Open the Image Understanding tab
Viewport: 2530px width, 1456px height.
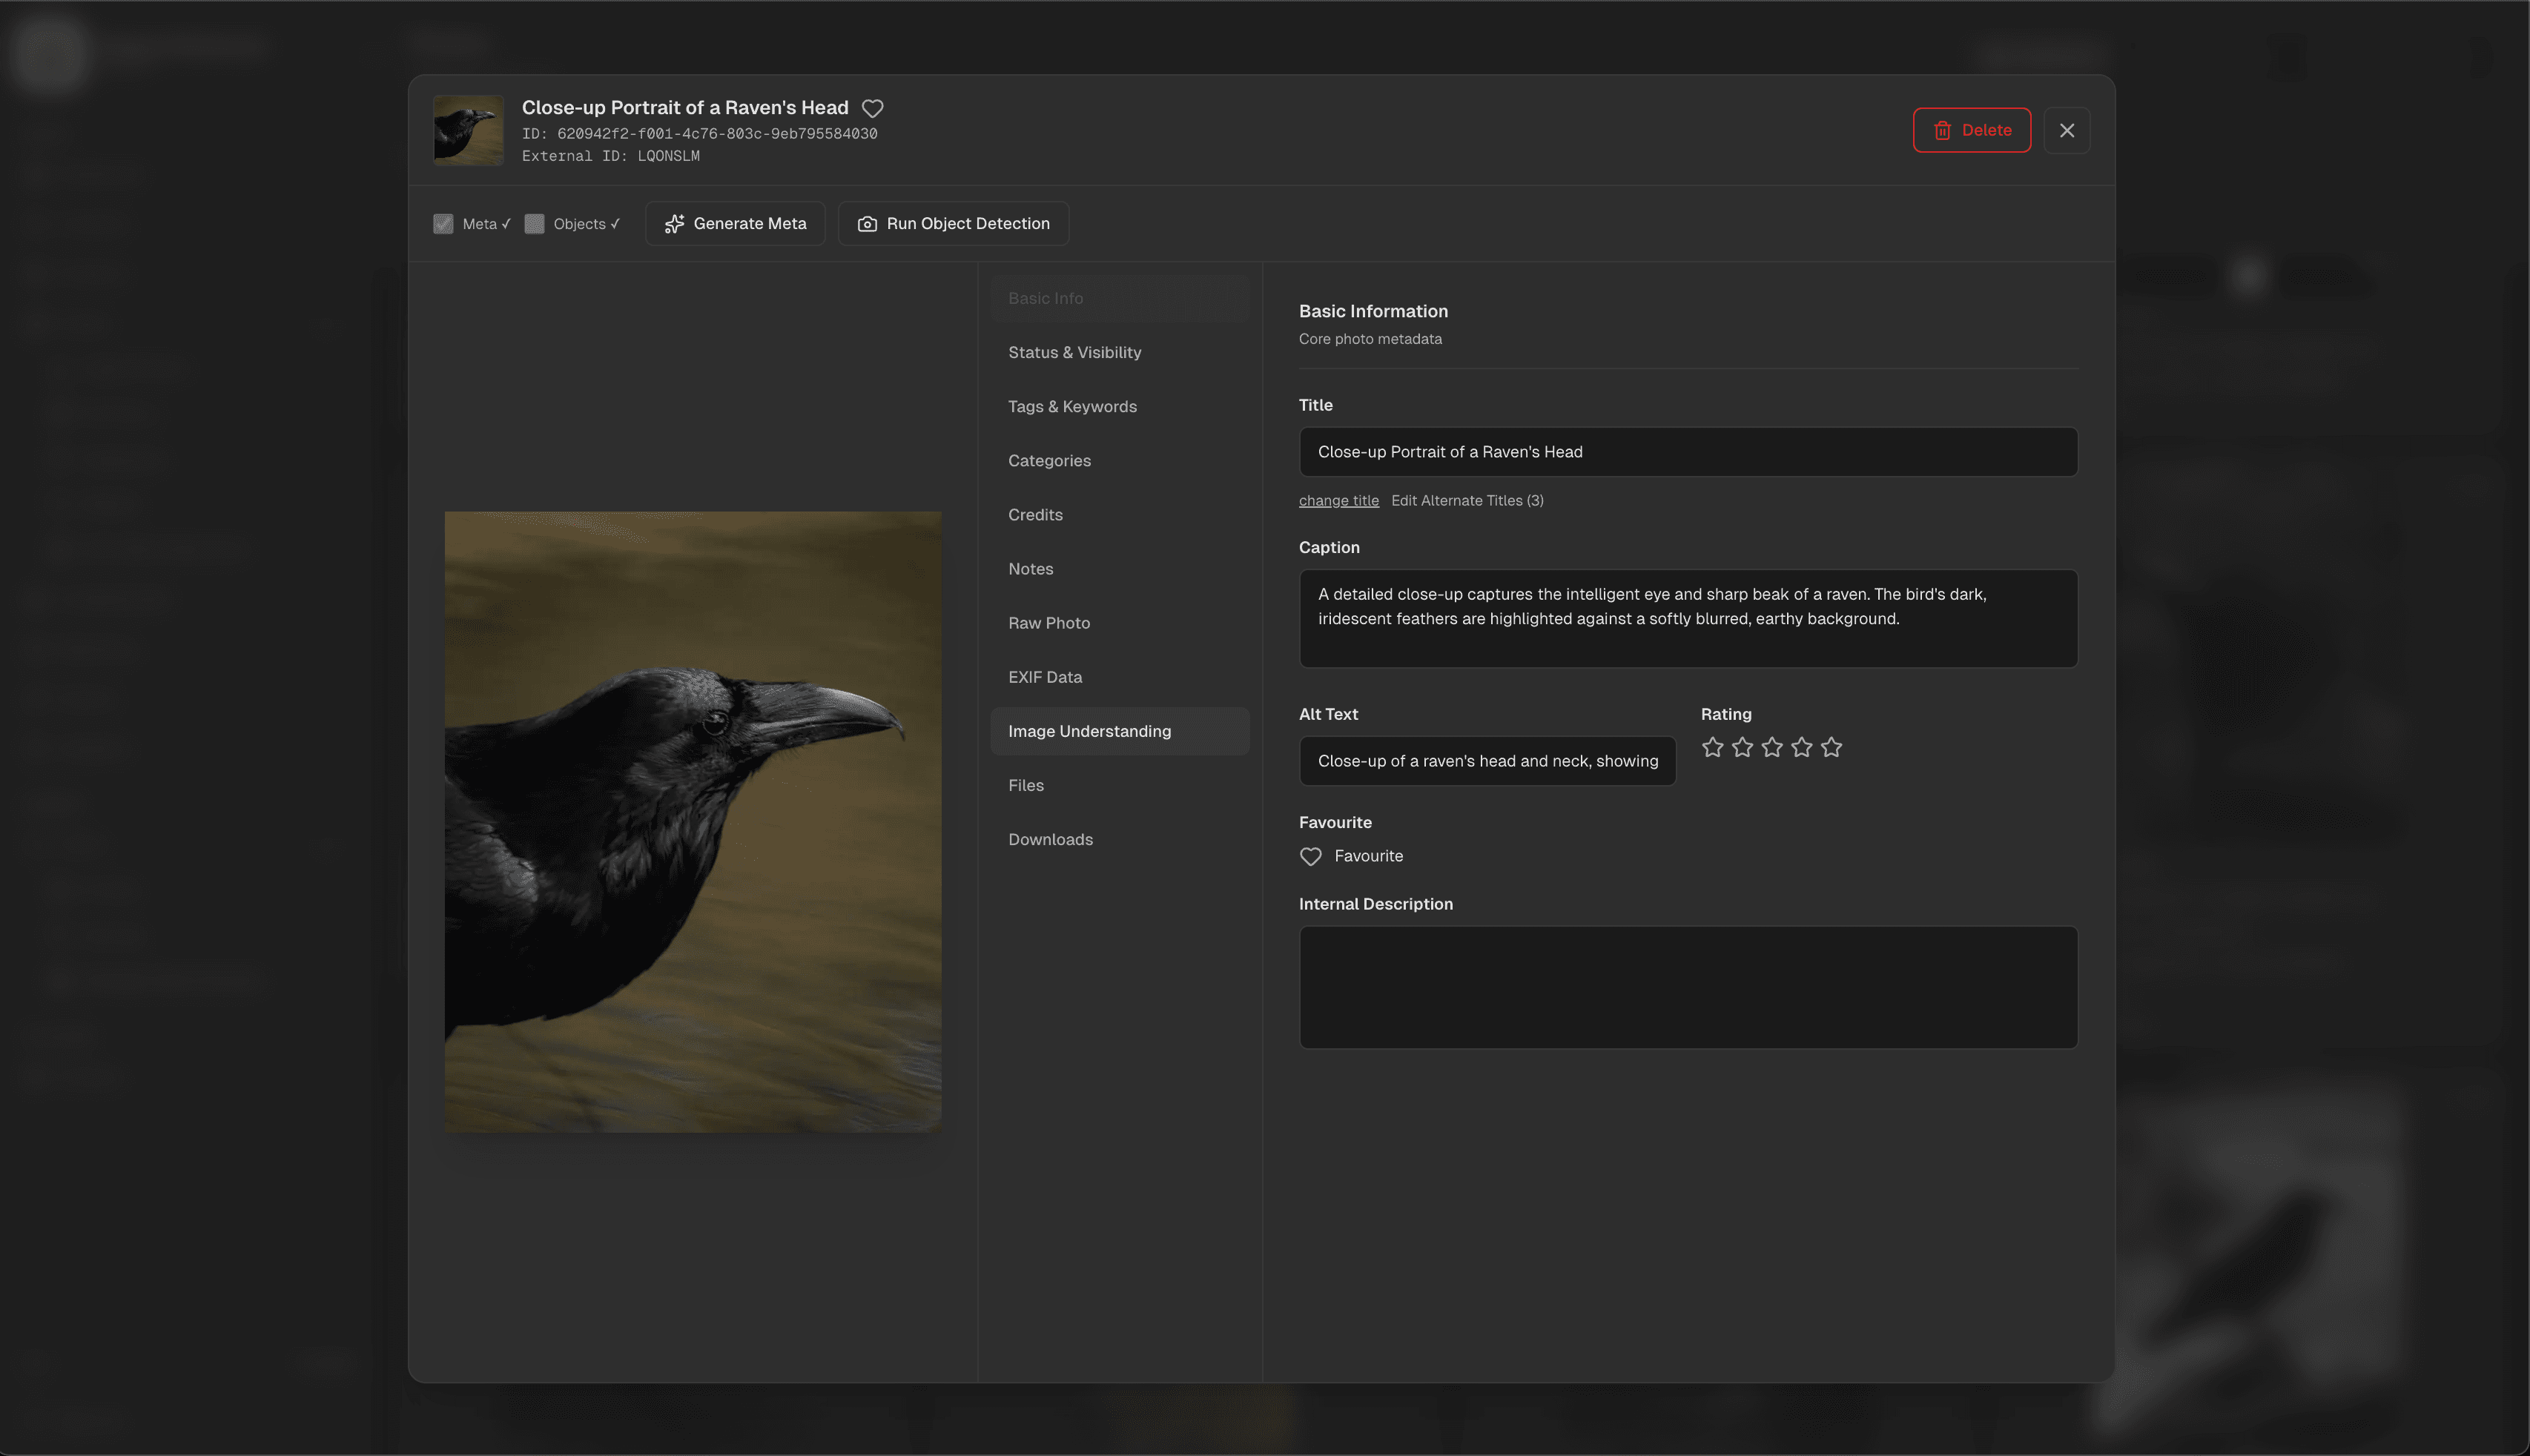(x=1089, y=731)
